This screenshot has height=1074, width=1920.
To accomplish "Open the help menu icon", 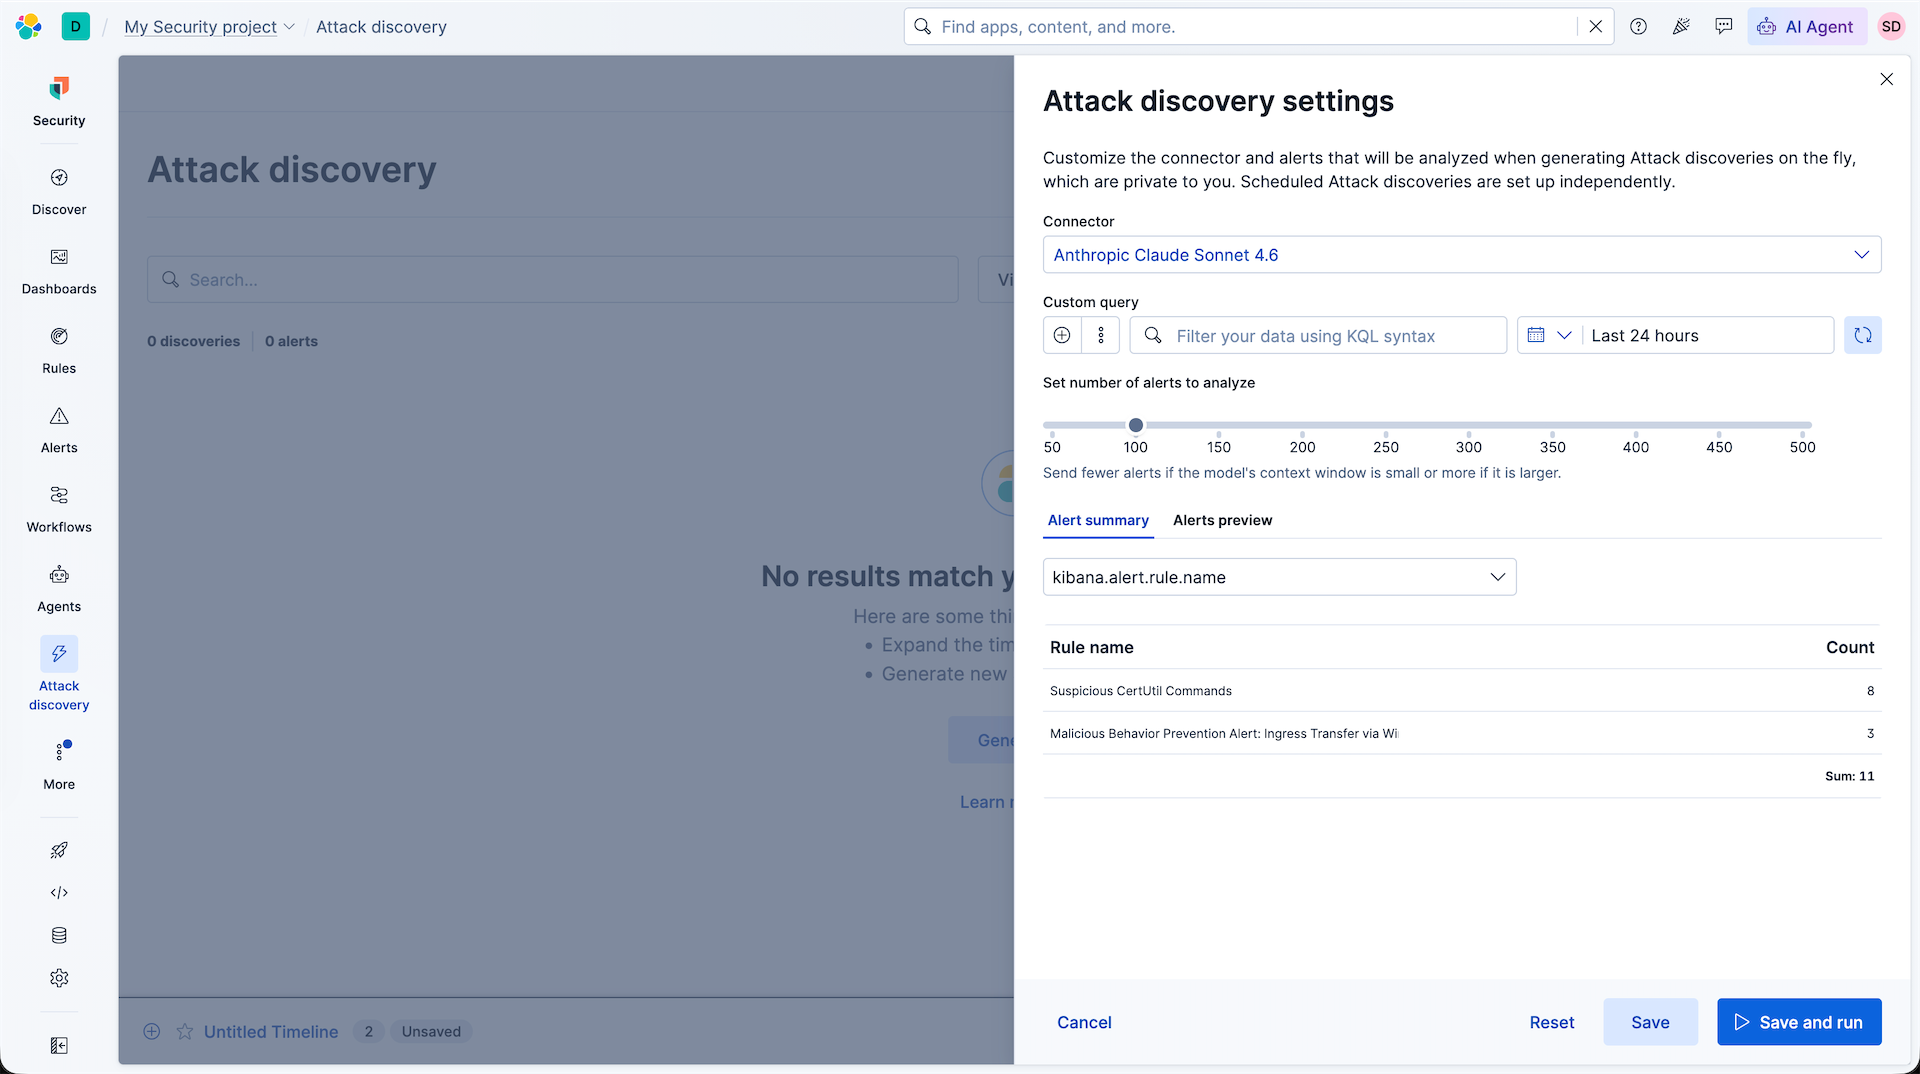I will click(1638, 27).
